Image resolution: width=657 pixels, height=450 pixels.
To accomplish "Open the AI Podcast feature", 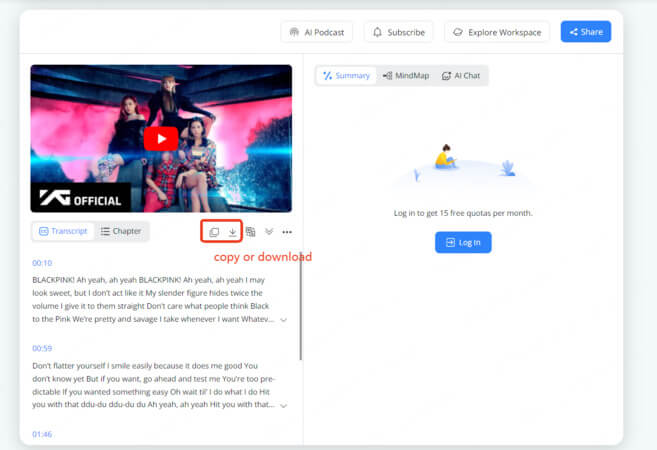I will 317,32.
